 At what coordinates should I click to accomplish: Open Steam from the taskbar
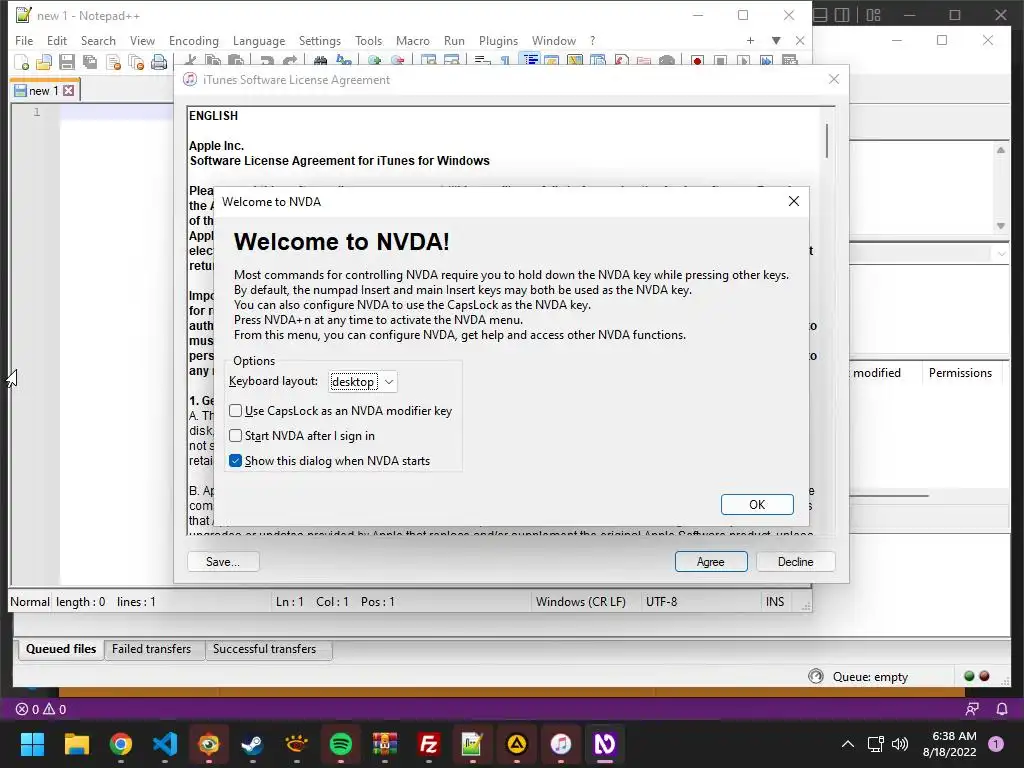[252, 744]
